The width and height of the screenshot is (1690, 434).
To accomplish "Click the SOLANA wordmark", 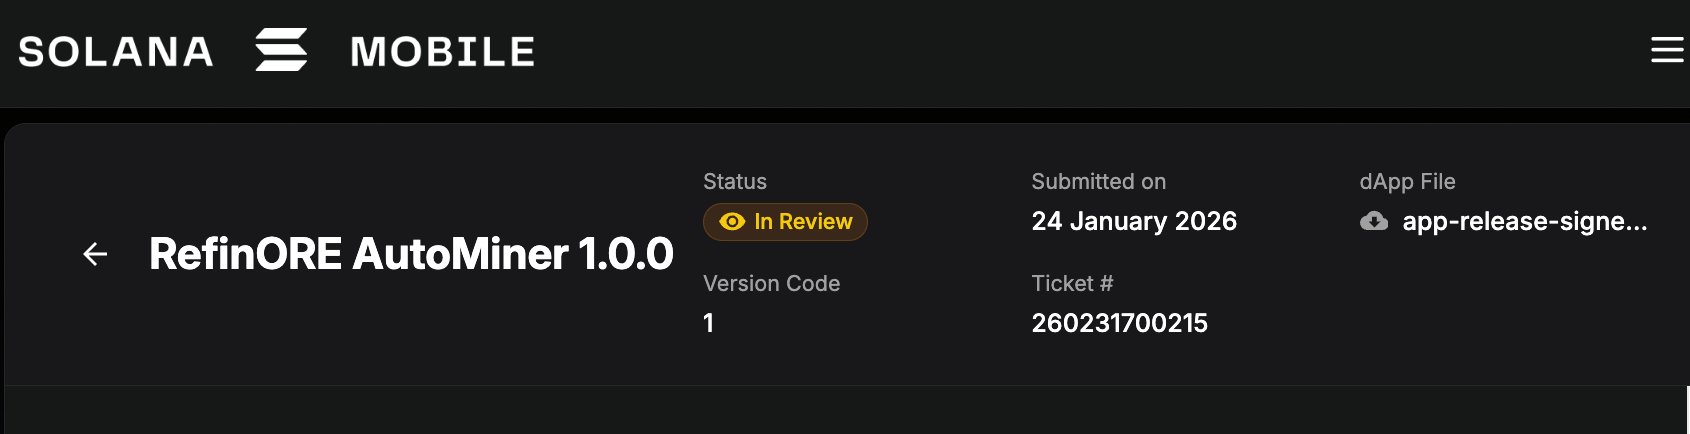I will (x=116, y=52).
